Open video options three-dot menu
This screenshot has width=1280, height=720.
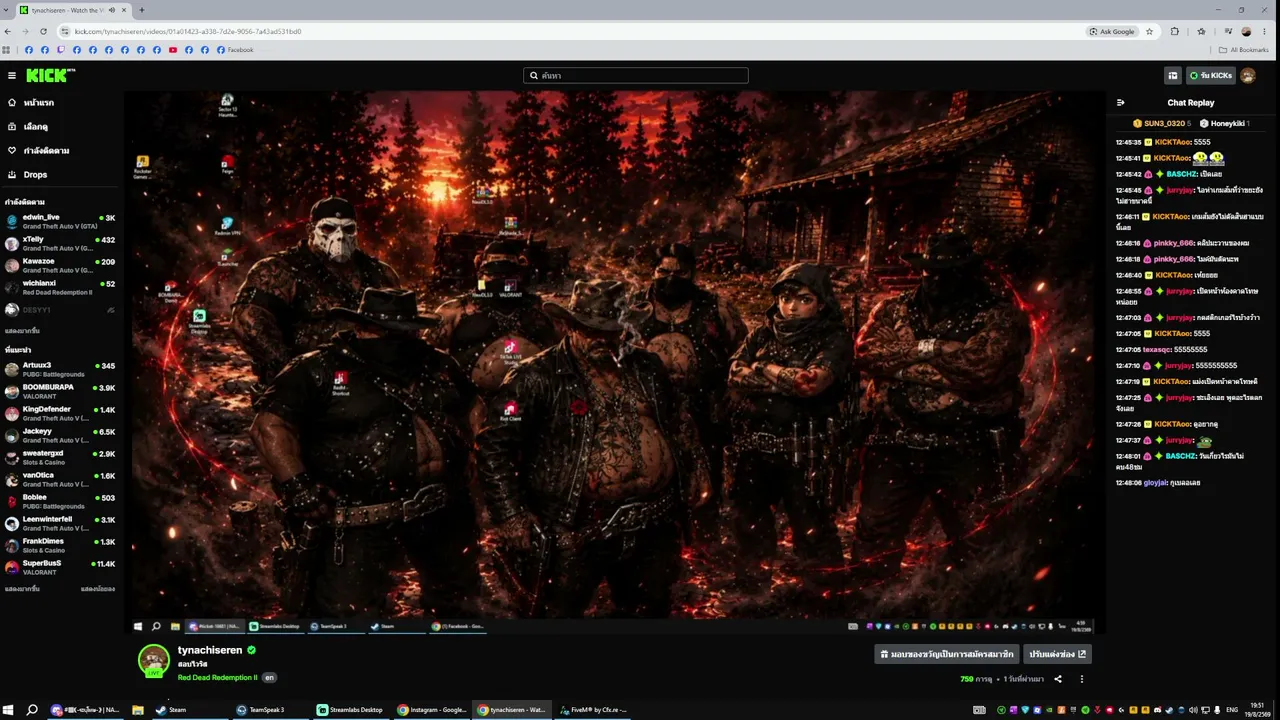(x=1082, y=679)
